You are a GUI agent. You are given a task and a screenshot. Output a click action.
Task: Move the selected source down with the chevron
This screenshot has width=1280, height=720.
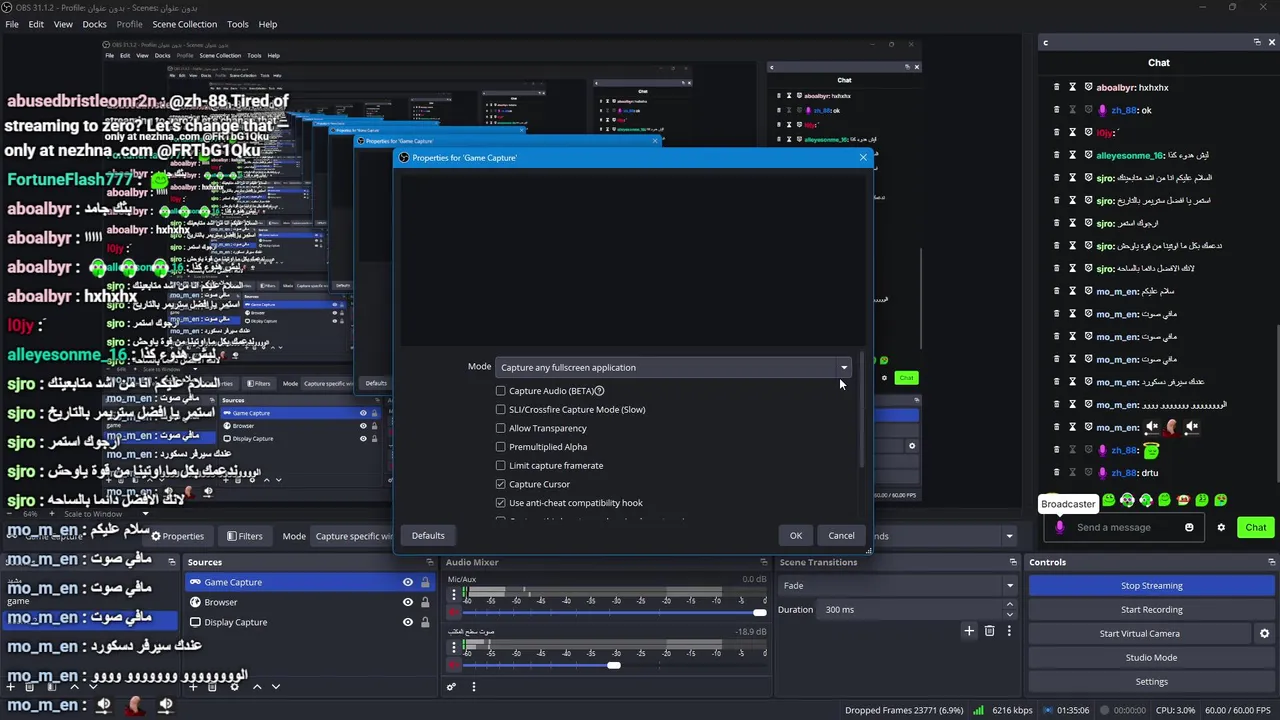(x=276, y=687)
